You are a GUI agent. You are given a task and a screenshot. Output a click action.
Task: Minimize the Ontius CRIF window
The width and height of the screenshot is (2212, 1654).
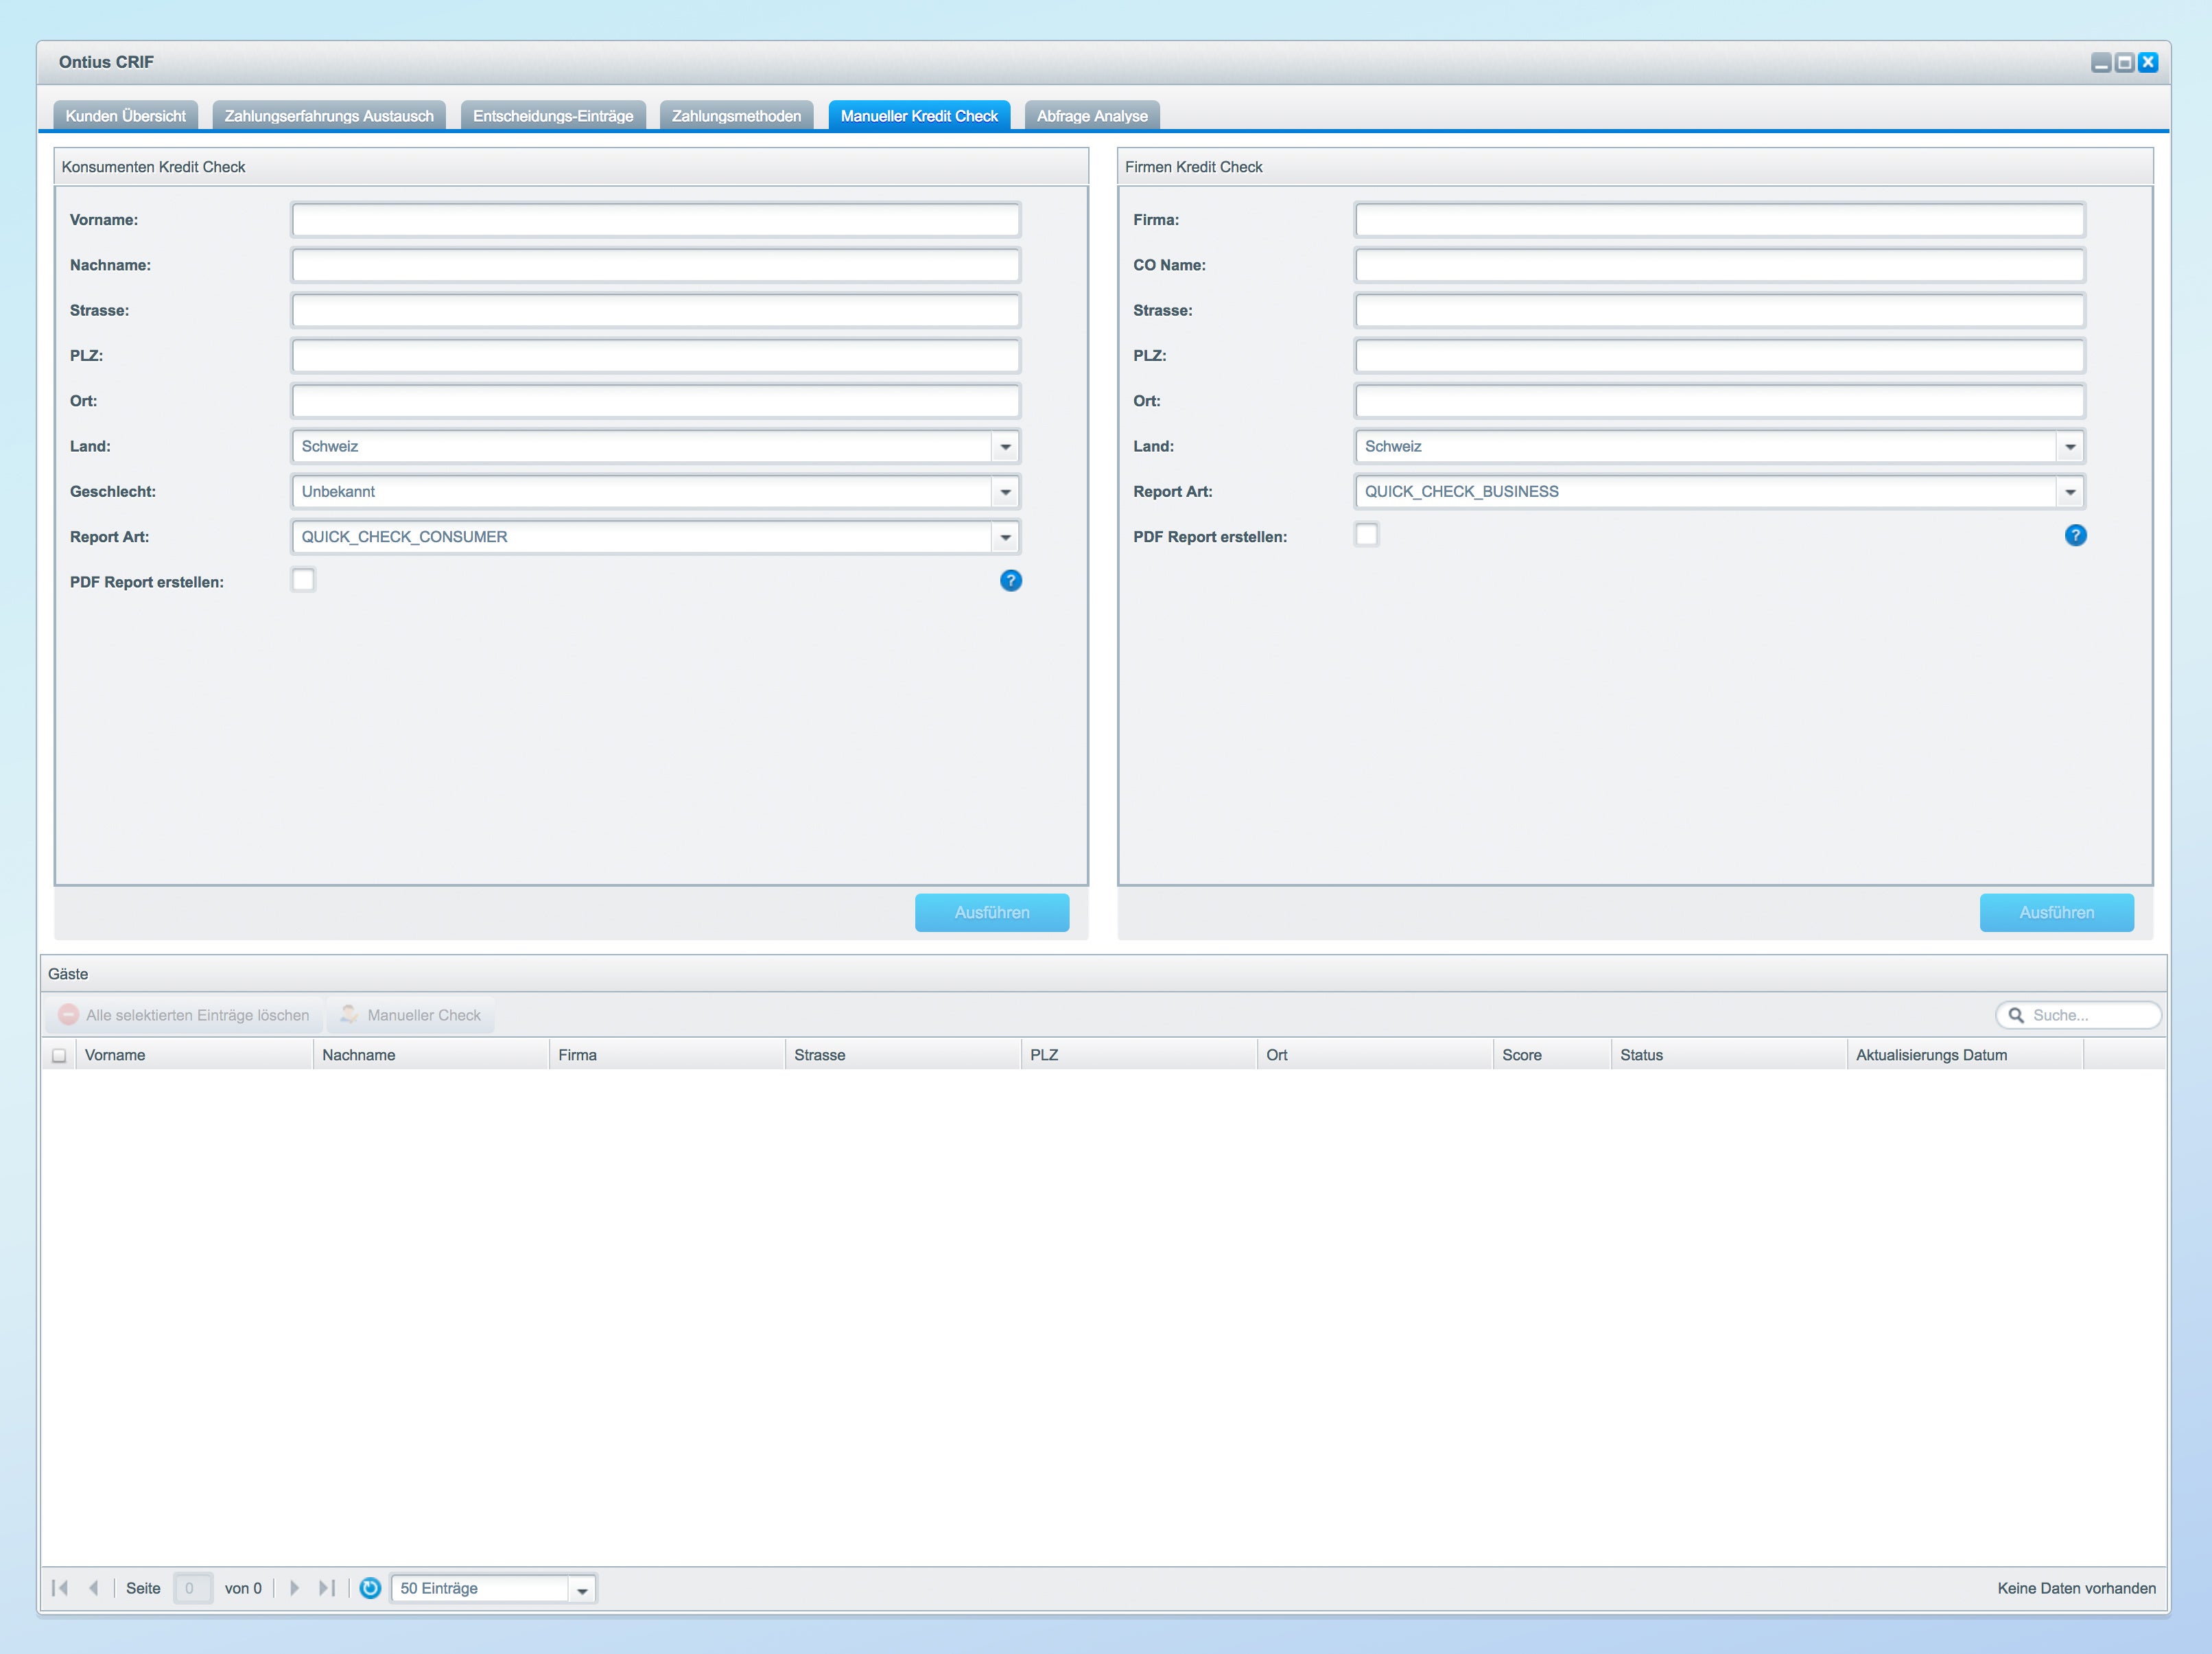click(x=2101, y=63)
